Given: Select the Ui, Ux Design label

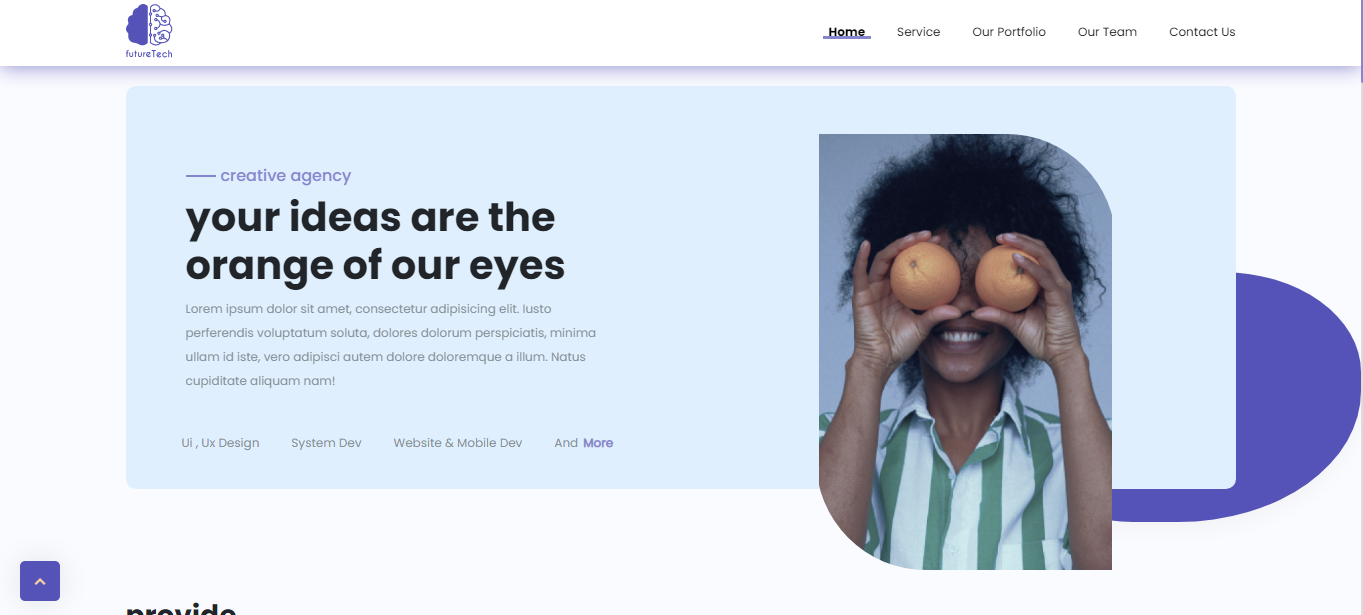Looking at the screenshot, I should [x=220, y=443].
